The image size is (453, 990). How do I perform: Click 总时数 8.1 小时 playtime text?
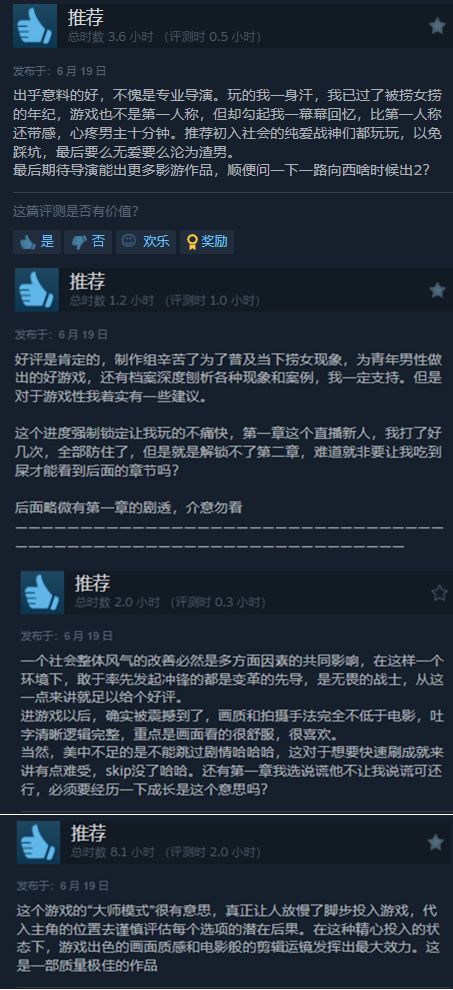point(113,852)
